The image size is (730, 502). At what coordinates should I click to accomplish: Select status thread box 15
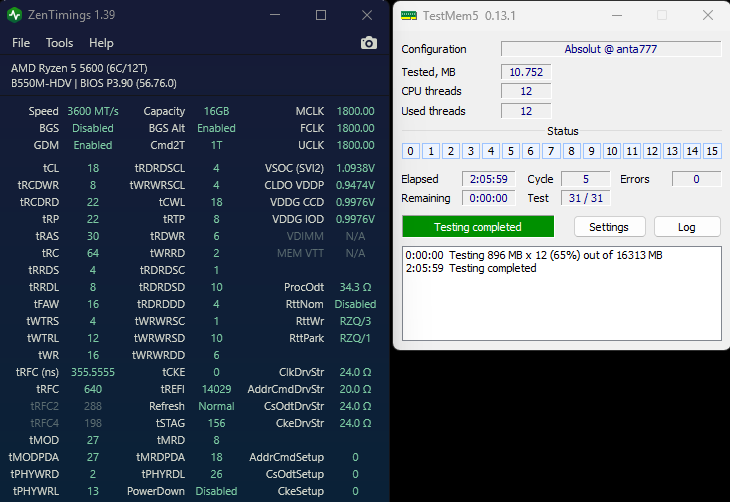tap(712, 151)
